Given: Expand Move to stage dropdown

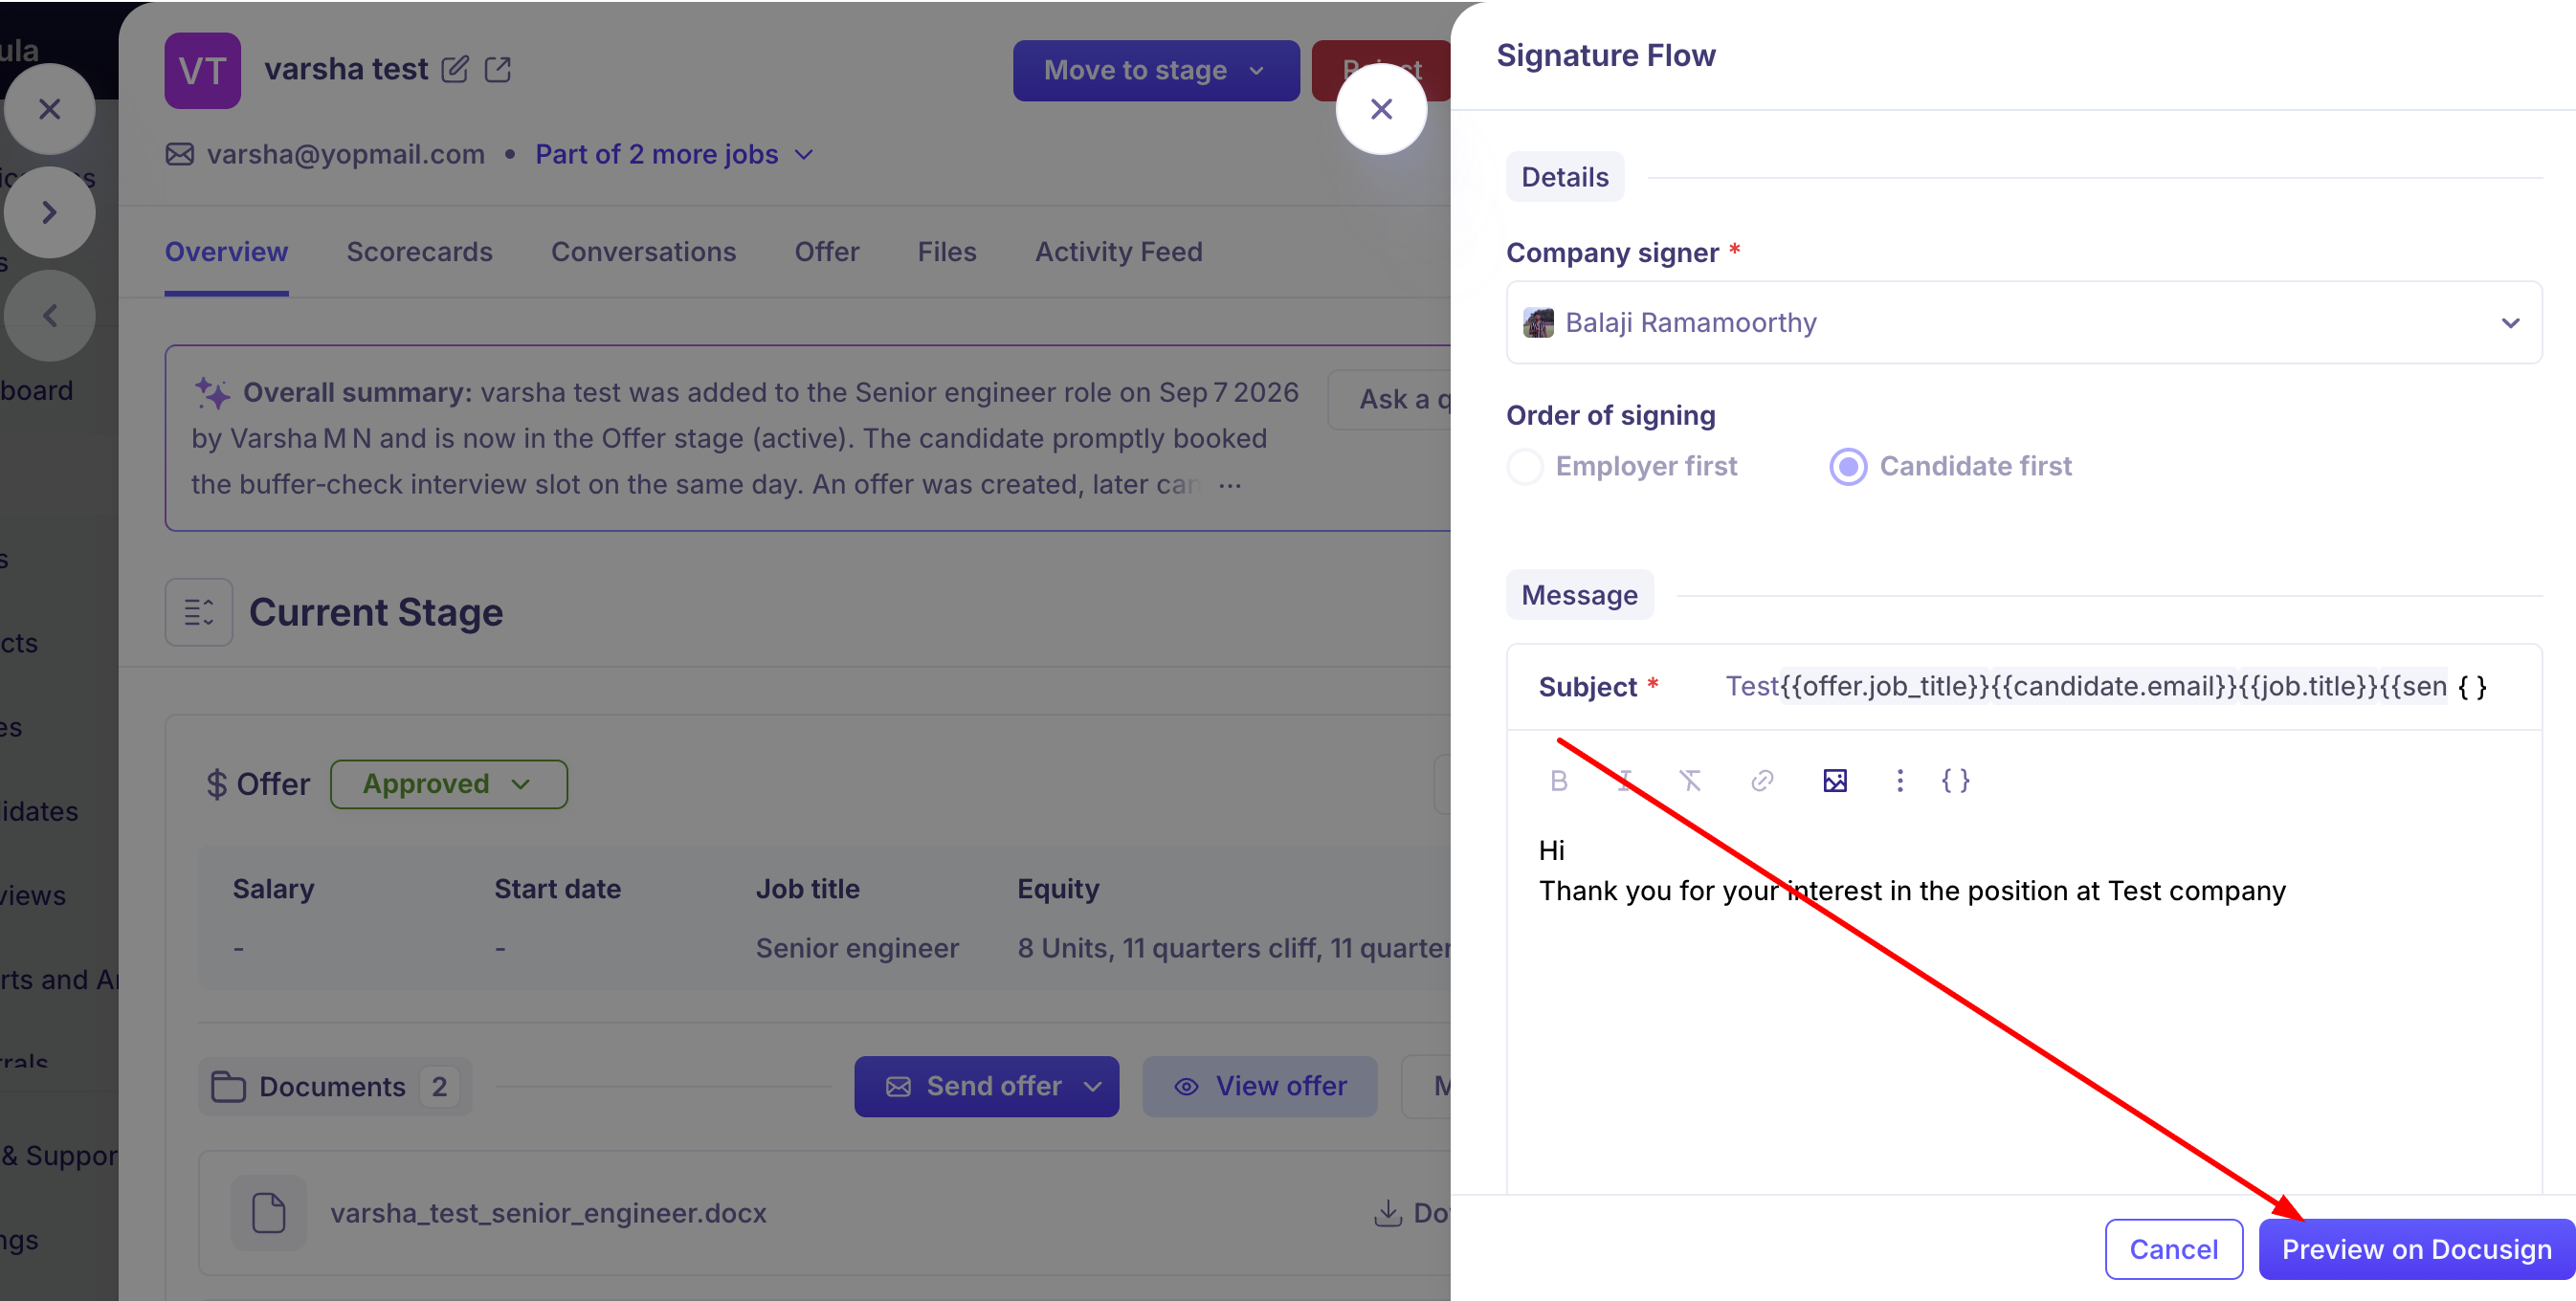Looking at the screenshot, I should [1155, 70].
